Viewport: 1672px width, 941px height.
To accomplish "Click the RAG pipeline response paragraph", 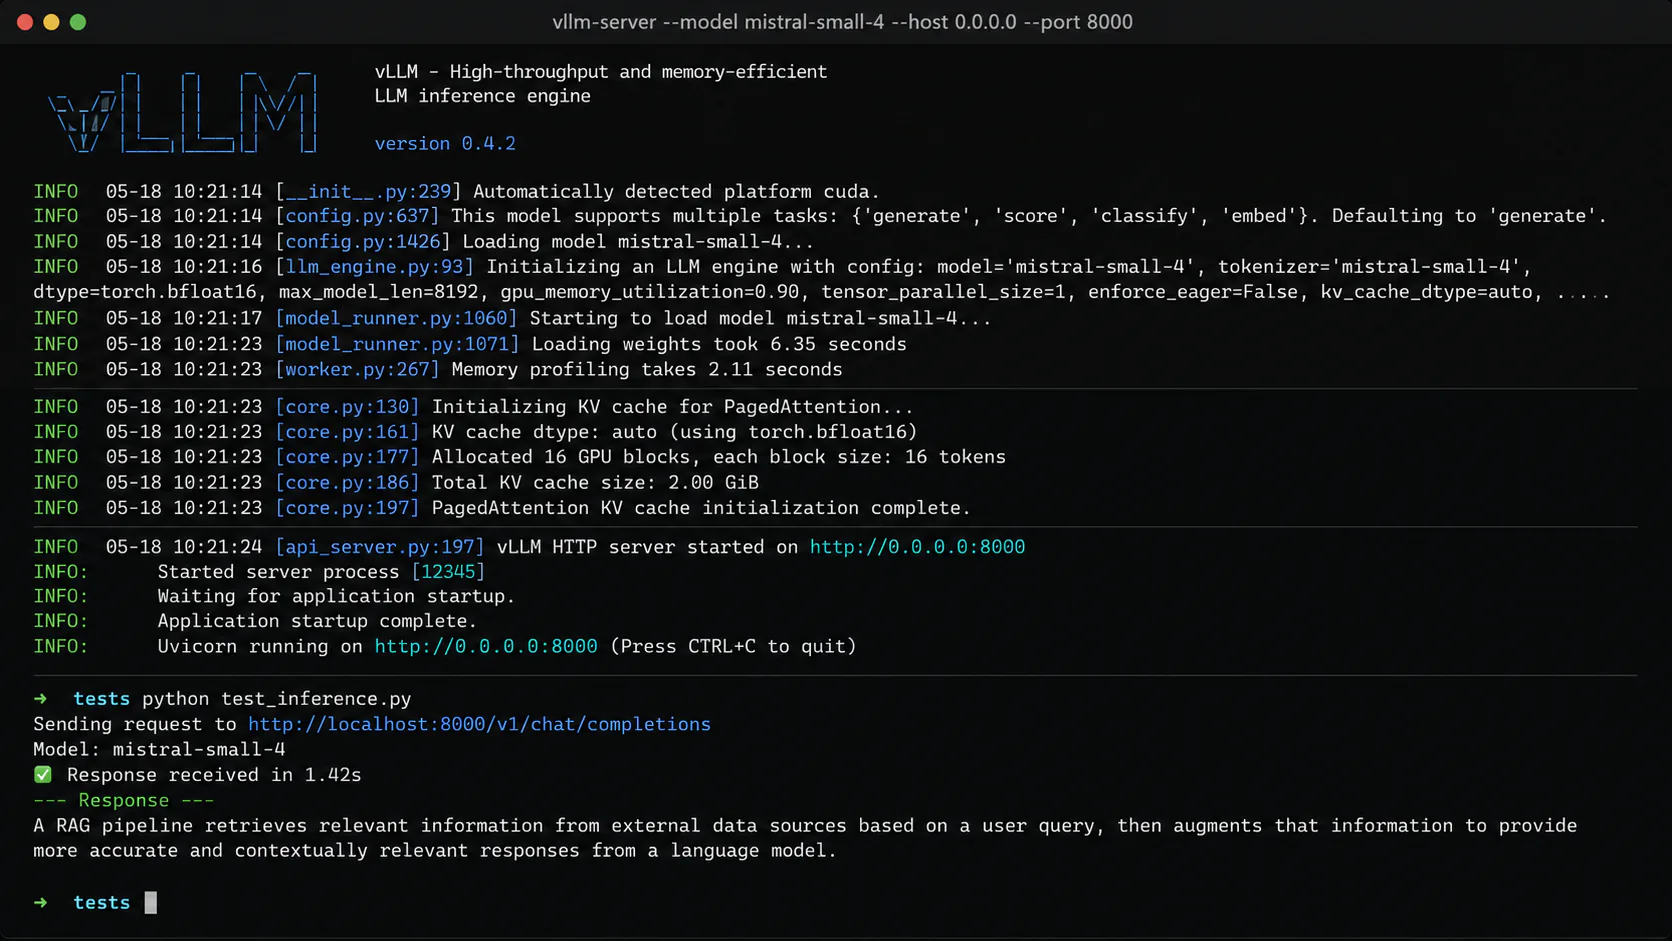I will (x=805, y=838).
